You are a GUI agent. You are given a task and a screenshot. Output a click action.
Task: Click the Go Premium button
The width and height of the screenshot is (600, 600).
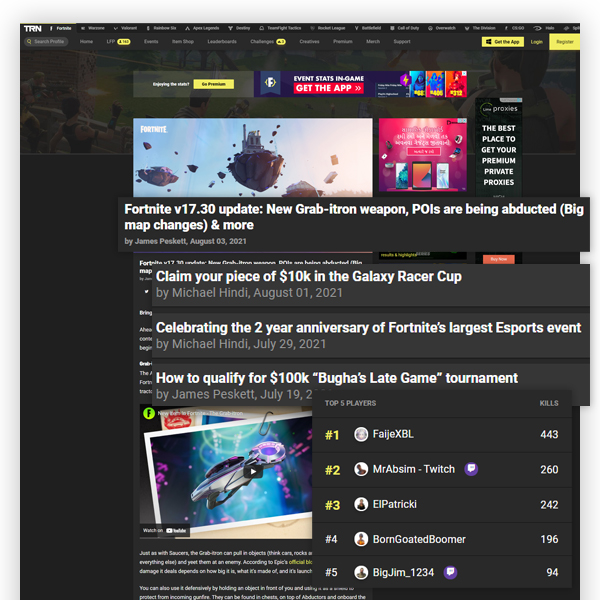(214, 84)
